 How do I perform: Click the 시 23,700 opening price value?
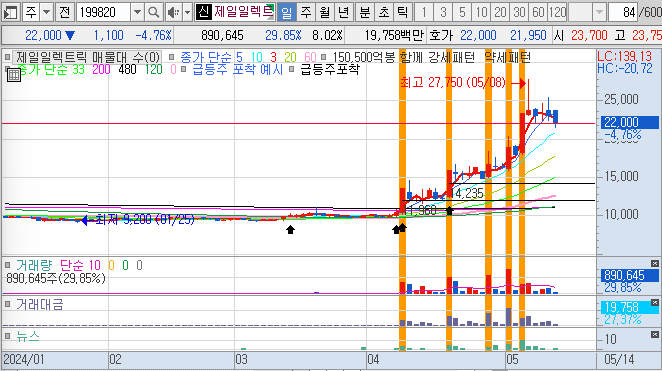[x=589, y=35]
